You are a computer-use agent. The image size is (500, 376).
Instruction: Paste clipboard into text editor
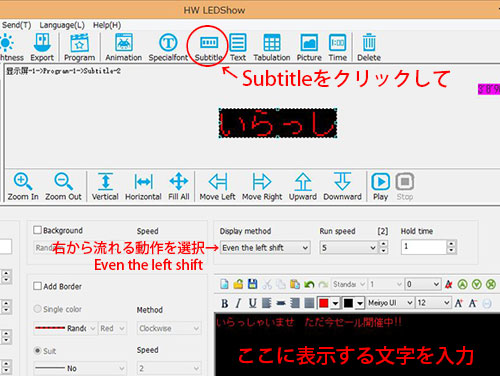pos(295,284)
